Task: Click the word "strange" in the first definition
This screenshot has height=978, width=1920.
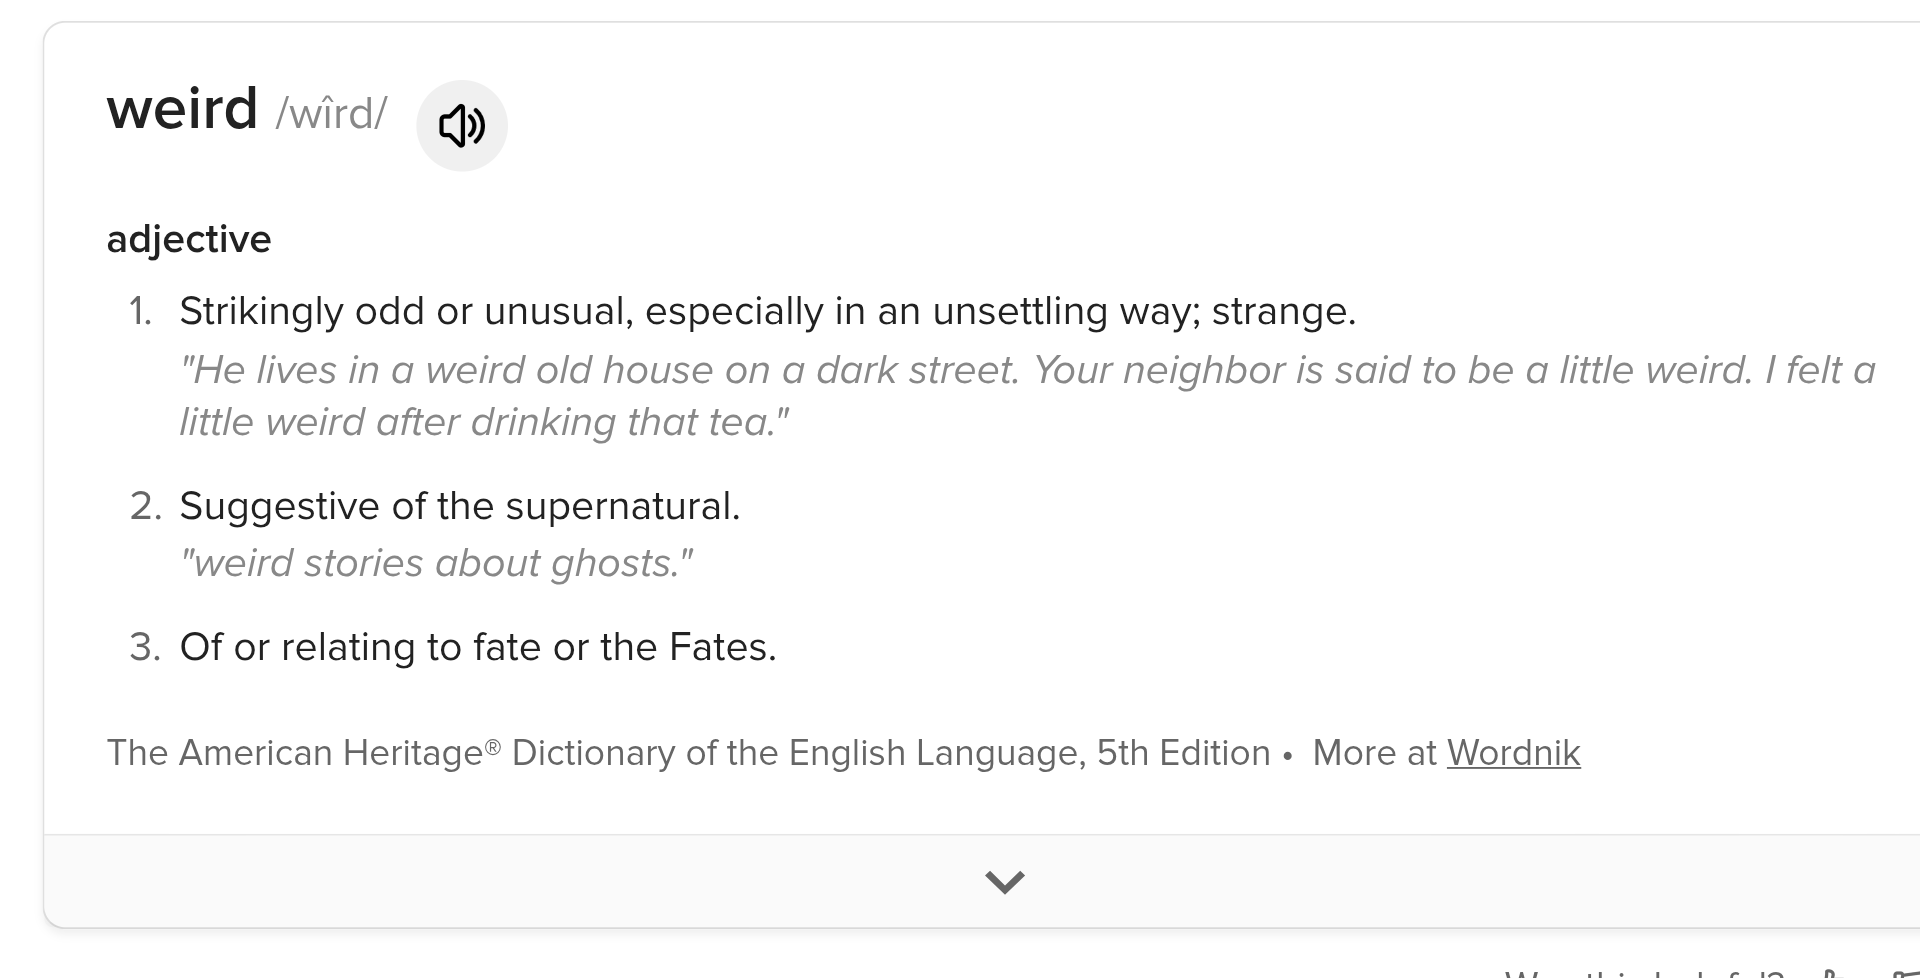Action: [1283, 311]
